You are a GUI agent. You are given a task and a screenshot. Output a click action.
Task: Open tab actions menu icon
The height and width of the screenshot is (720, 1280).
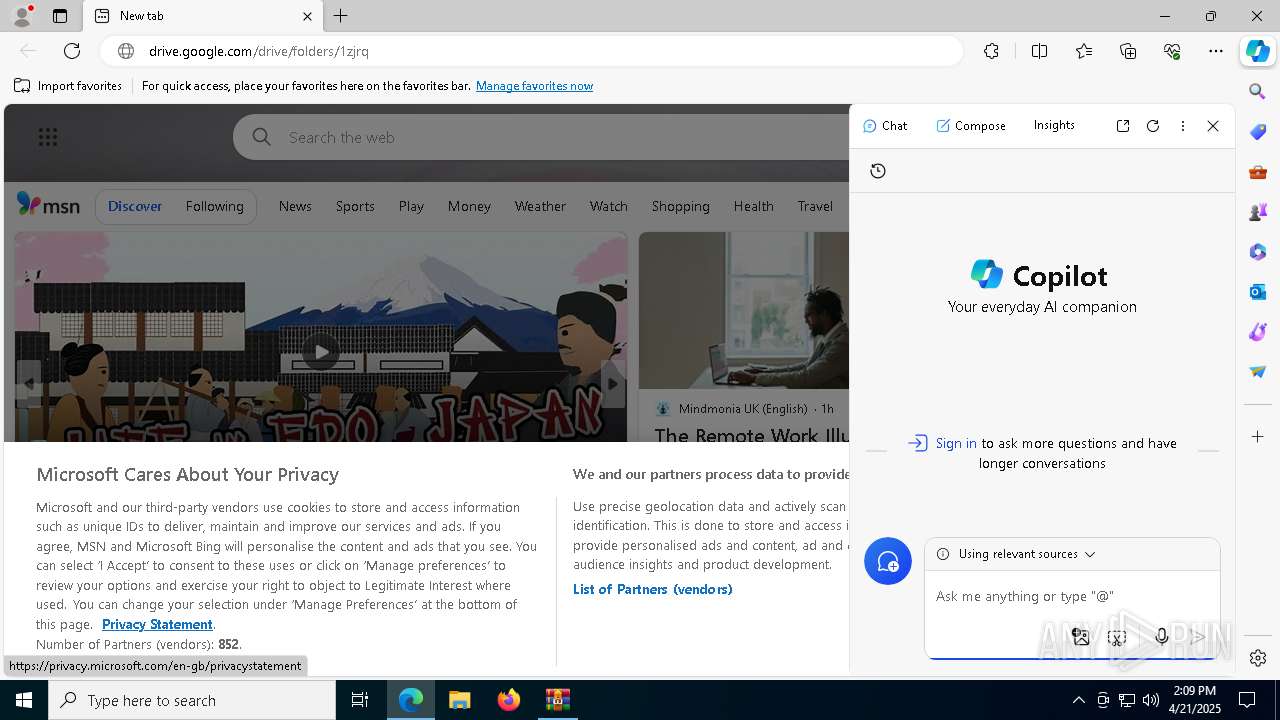(60, 16)
